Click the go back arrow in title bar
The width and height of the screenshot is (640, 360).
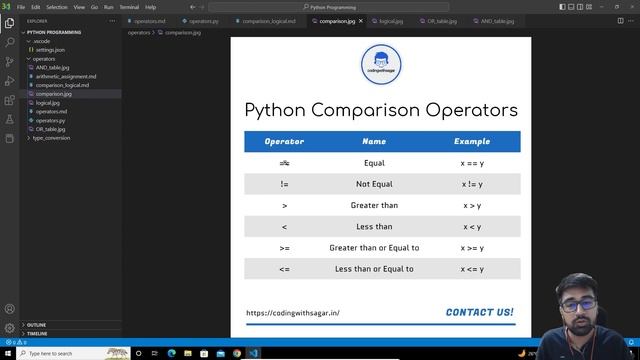[192, 7]
